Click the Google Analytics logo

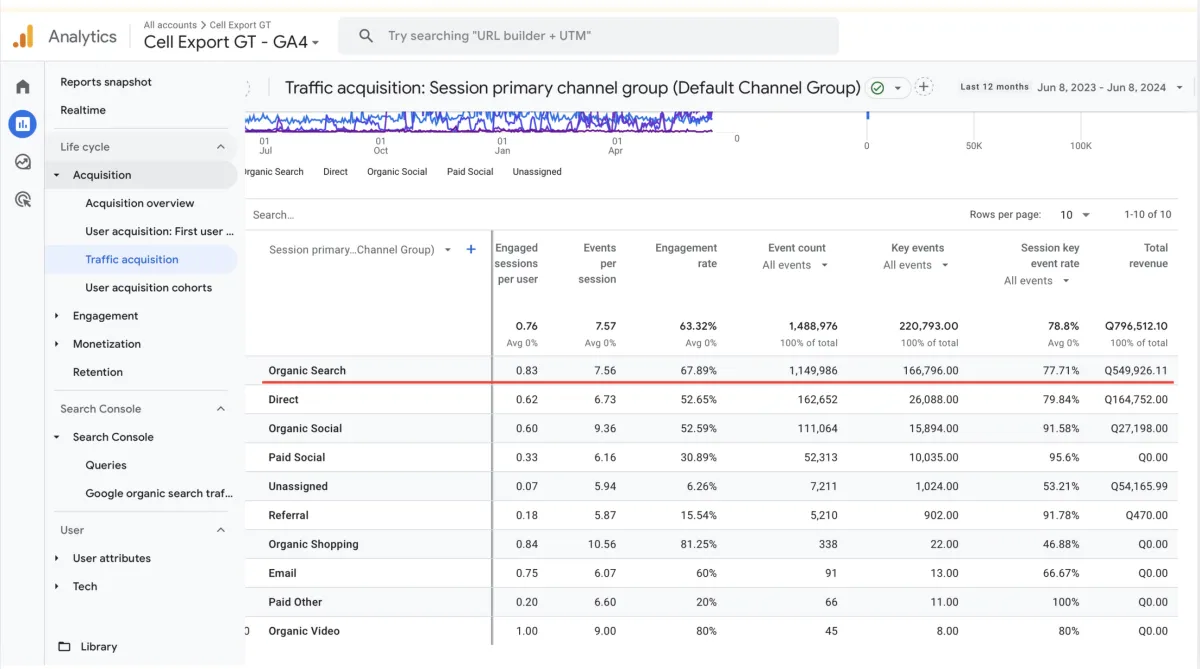tap(23, 37)
